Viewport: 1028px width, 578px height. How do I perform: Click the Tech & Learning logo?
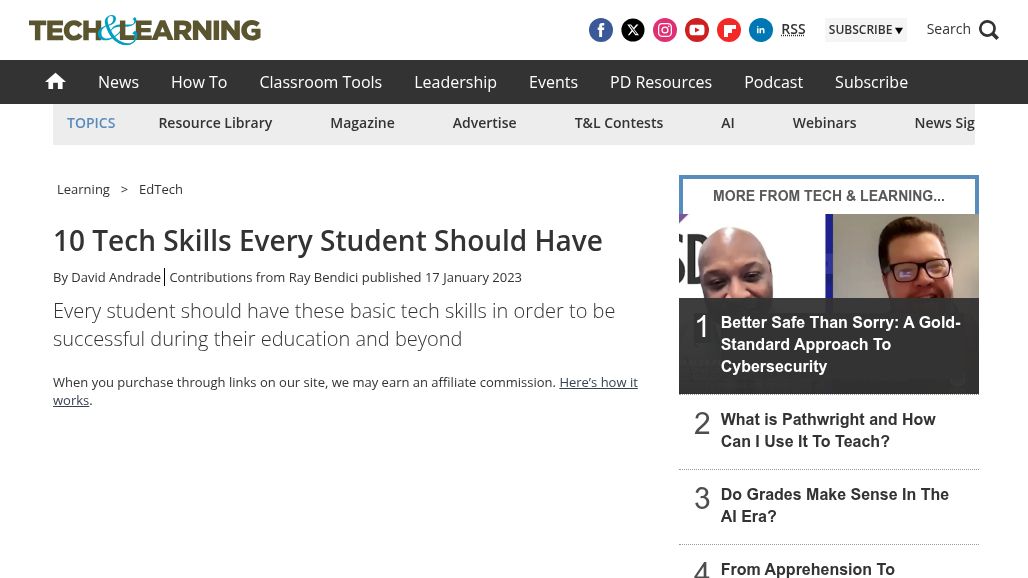[x=144, y=30]
